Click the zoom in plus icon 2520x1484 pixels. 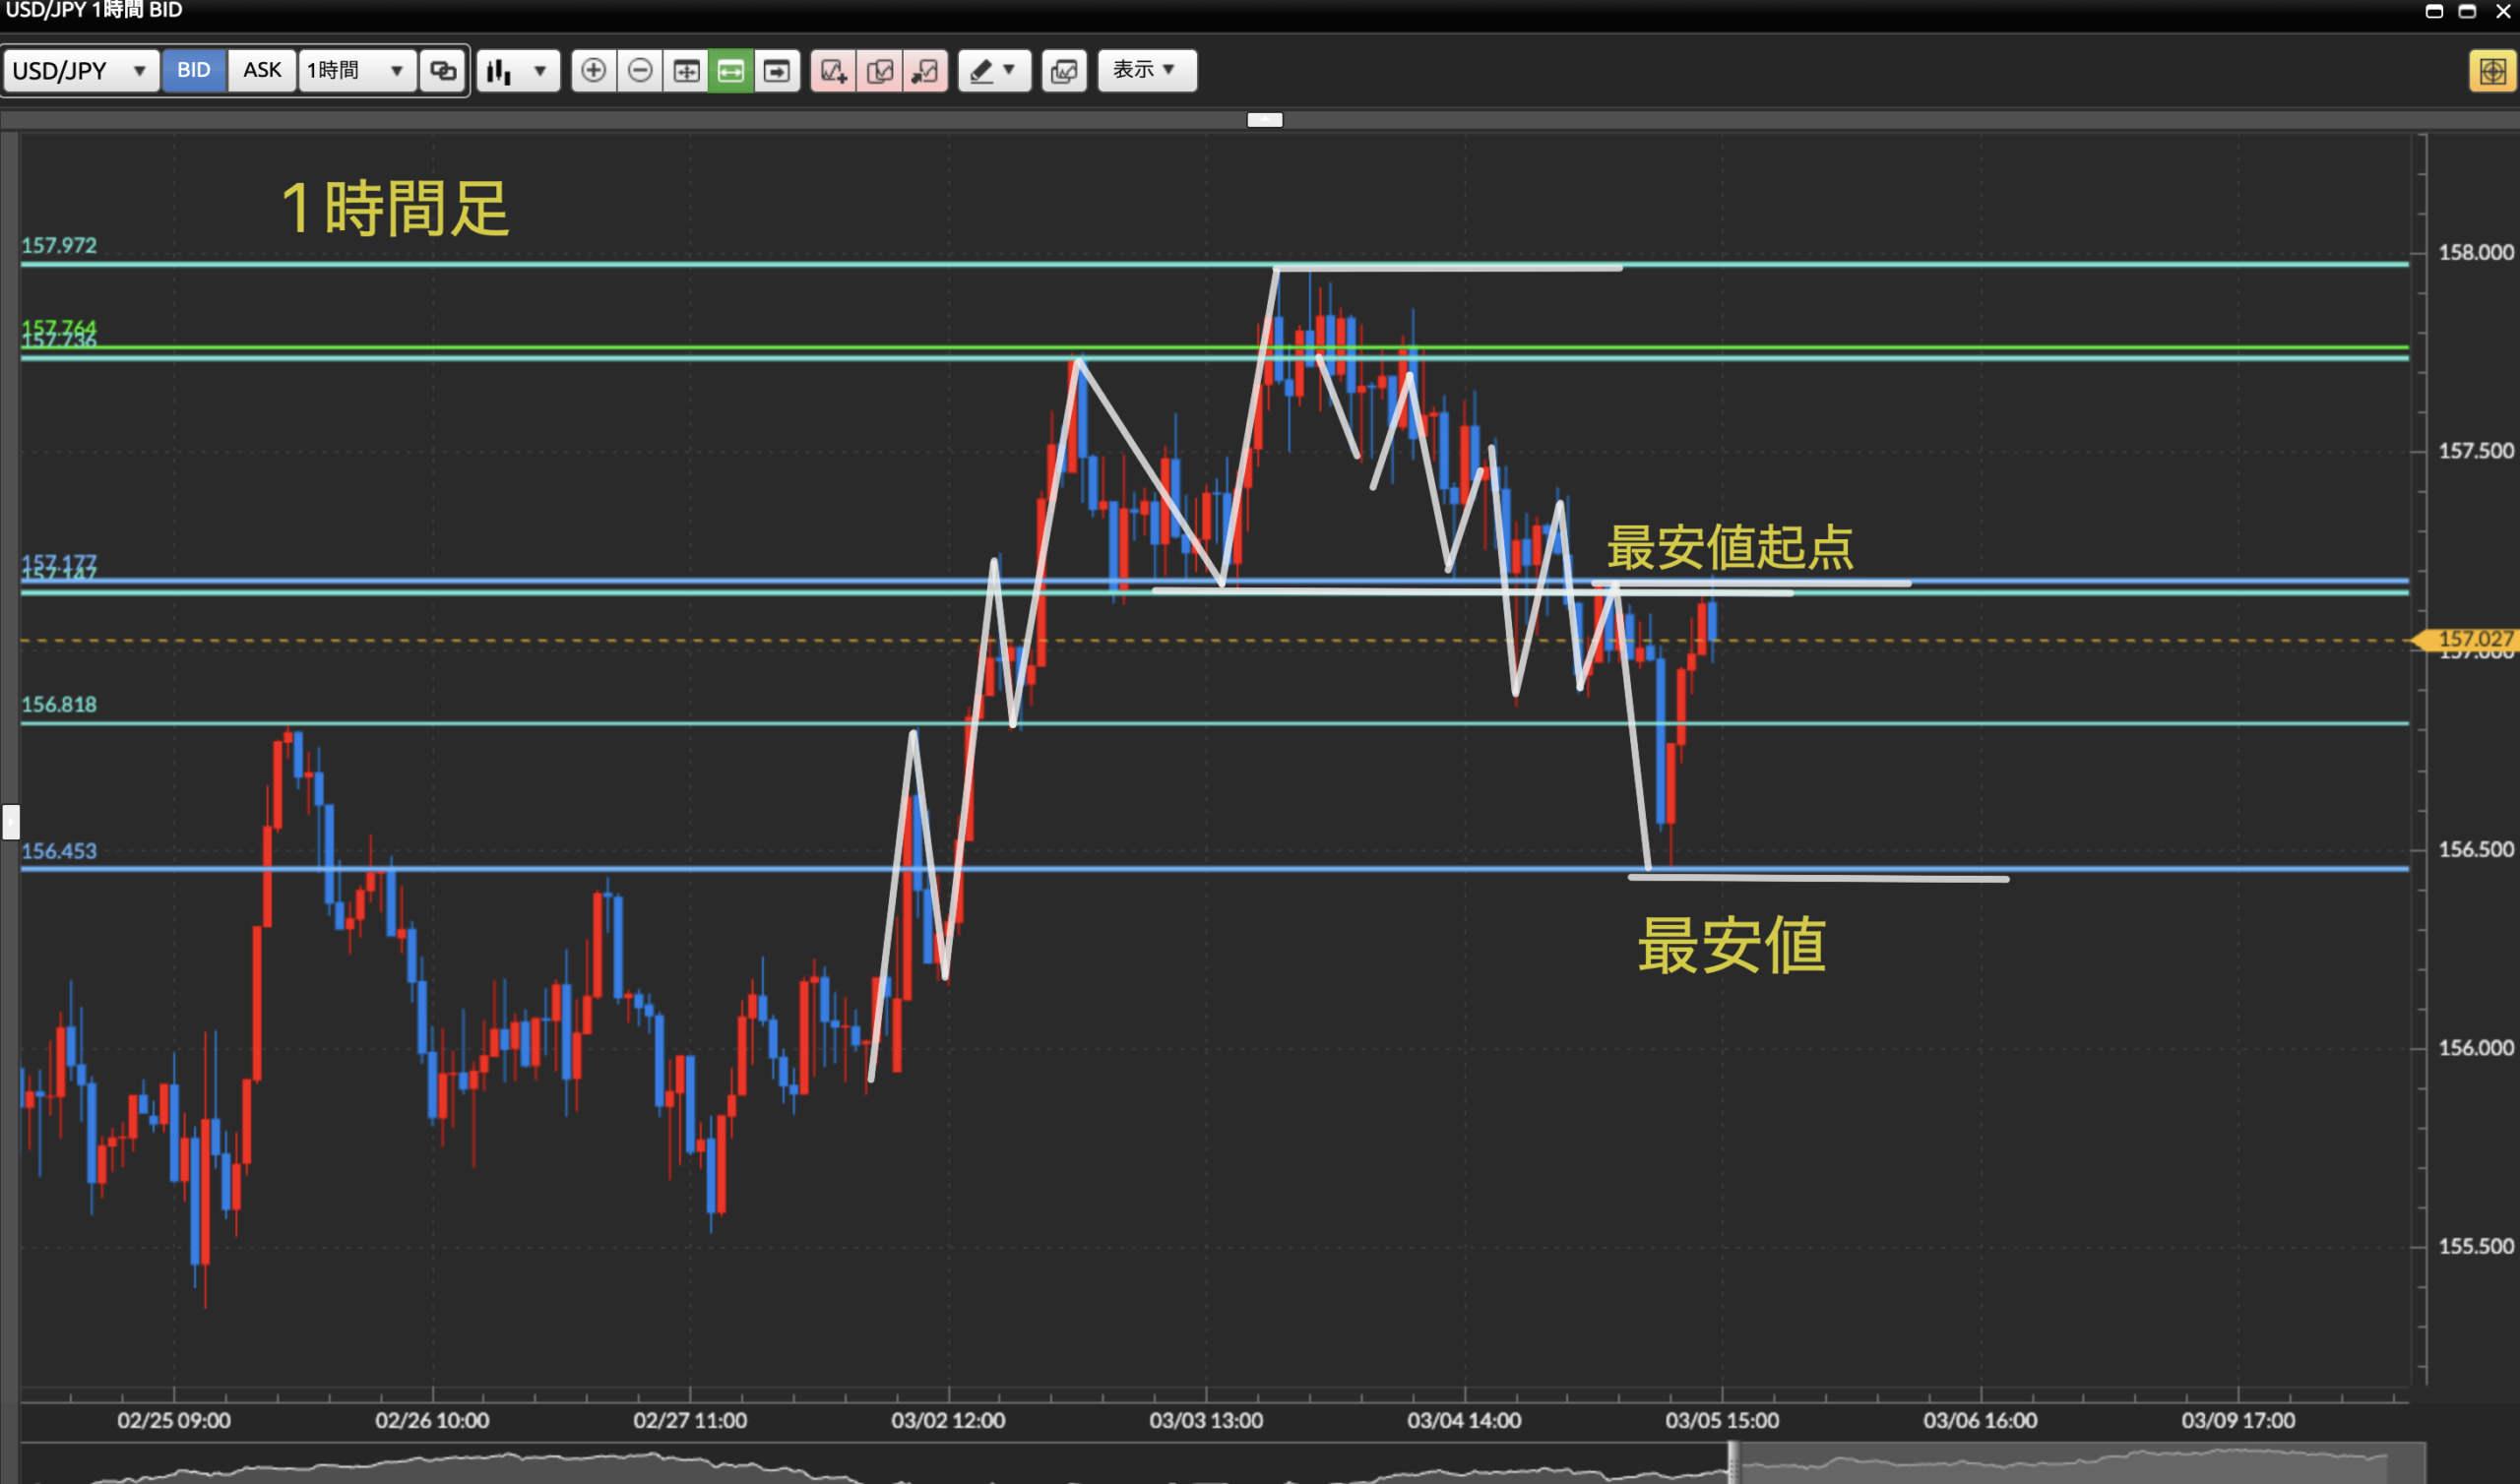click(593, 71)
